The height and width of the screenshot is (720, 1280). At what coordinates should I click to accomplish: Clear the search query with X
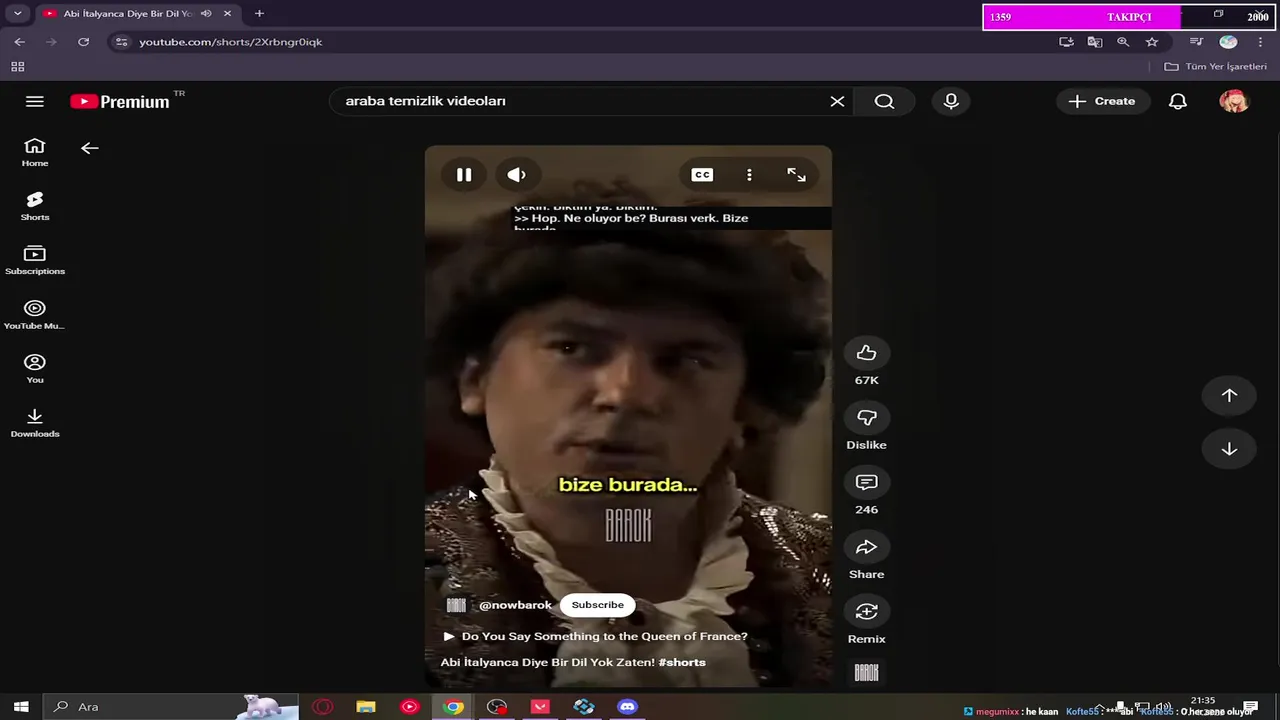[x=837, y=101]
